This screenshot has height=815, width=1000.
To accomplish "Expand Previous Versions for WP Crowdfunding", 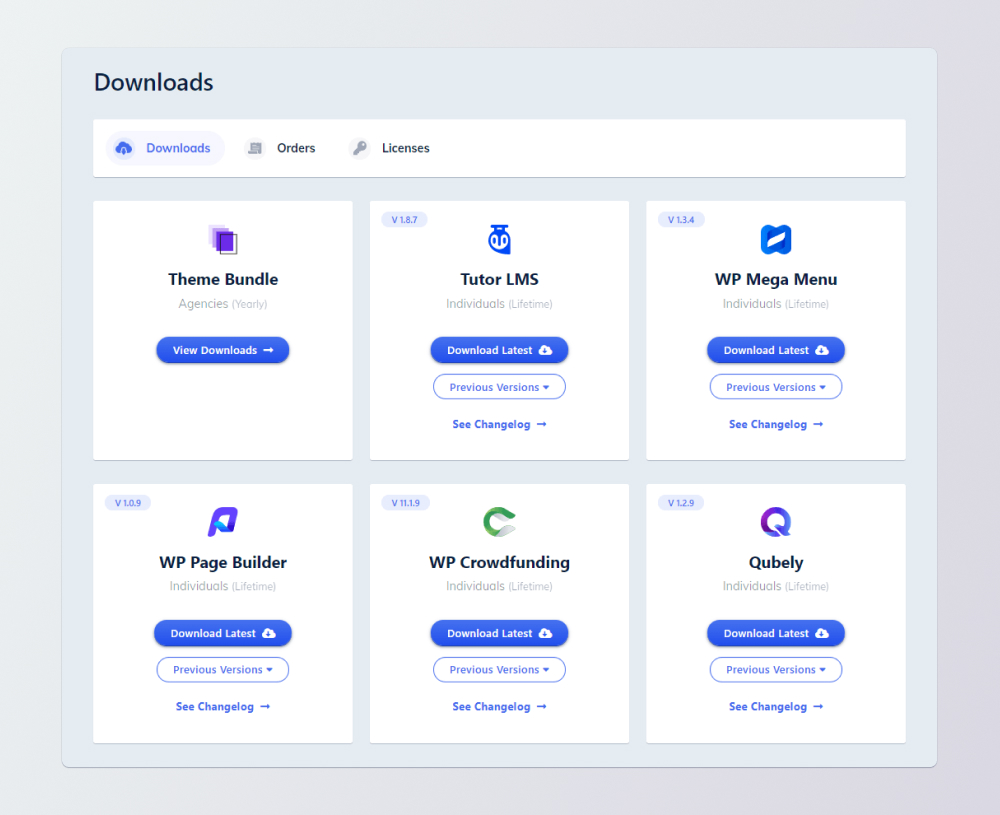I will click(x=499, y=670).
